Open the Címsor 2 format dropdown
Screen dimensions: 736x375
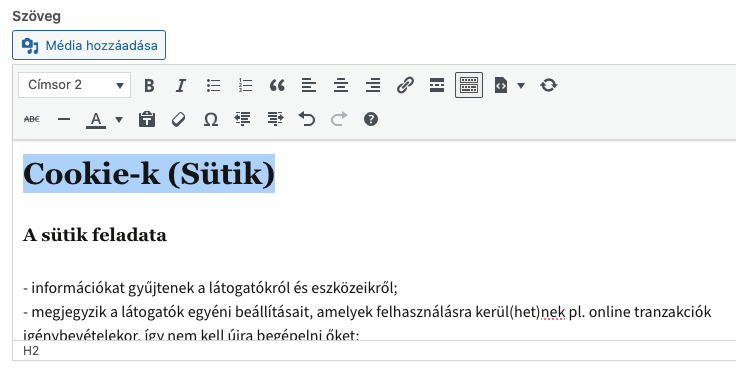tap(75, 85)
